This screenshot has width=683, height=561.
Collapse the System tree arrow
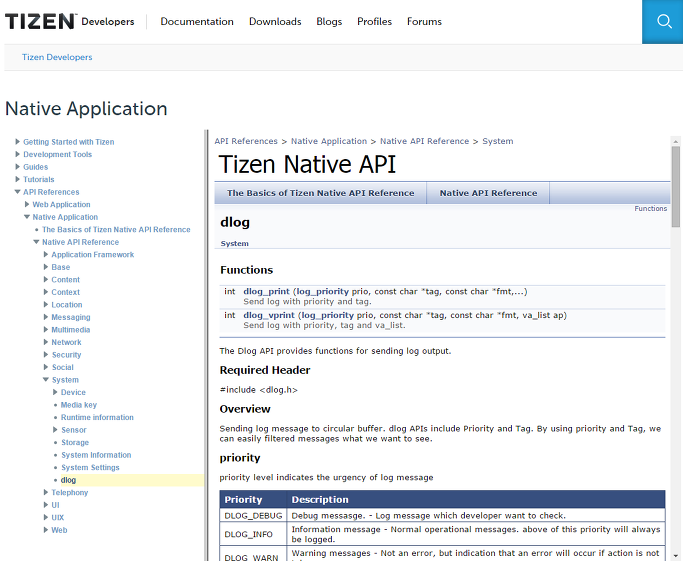coord(46,380)
